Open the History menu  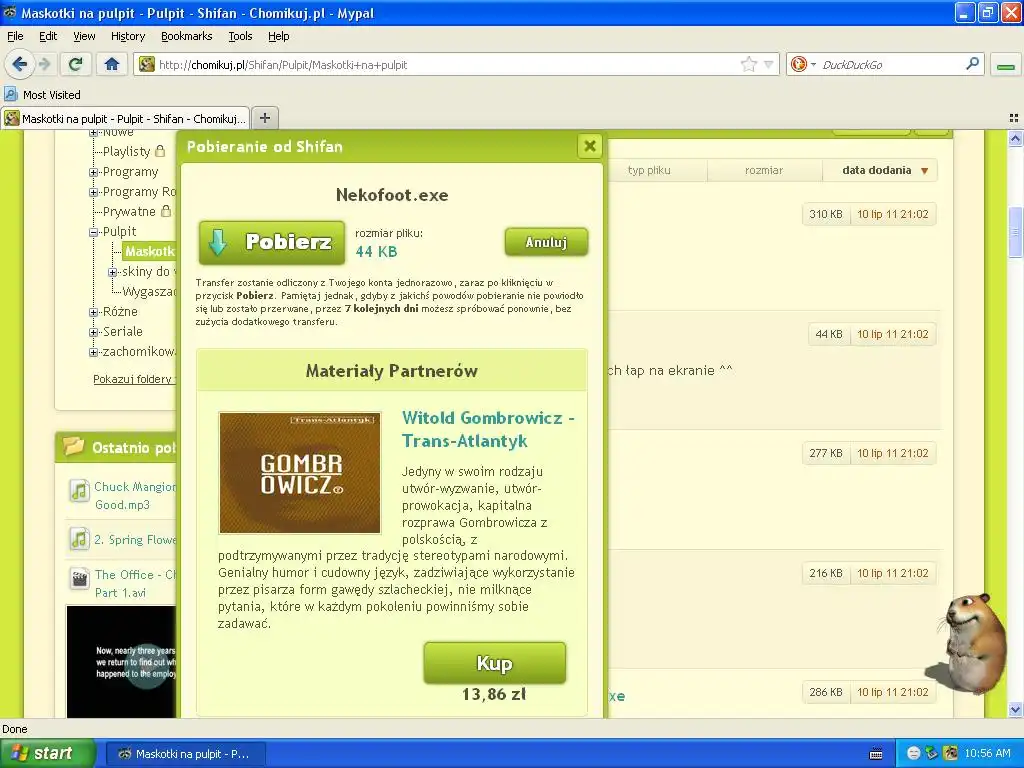click(x=127, y=36)
